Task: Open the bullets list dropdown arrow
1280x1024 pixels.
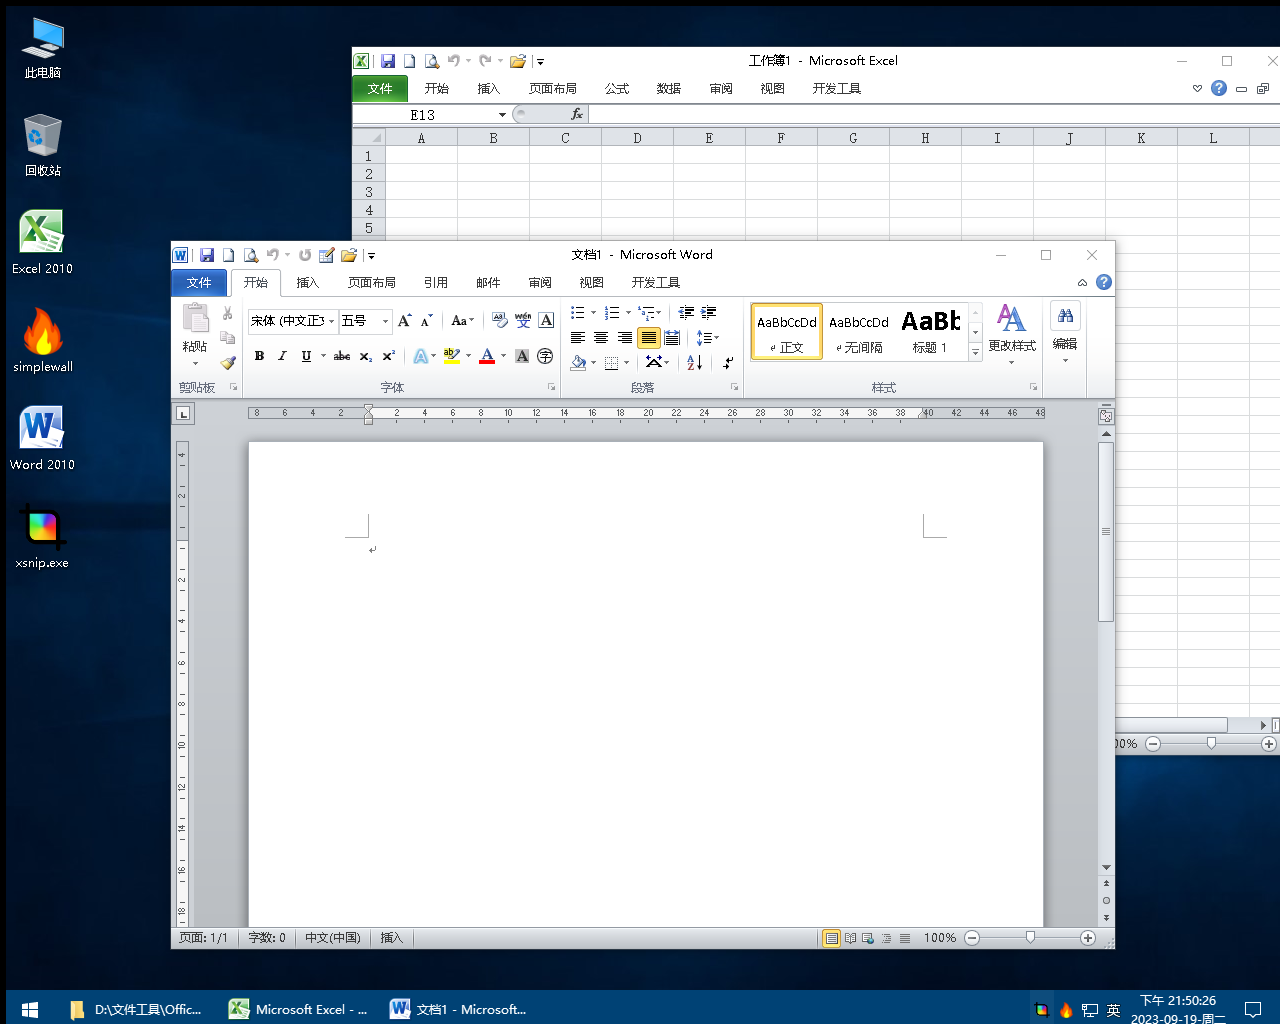Action: point(593,313)
